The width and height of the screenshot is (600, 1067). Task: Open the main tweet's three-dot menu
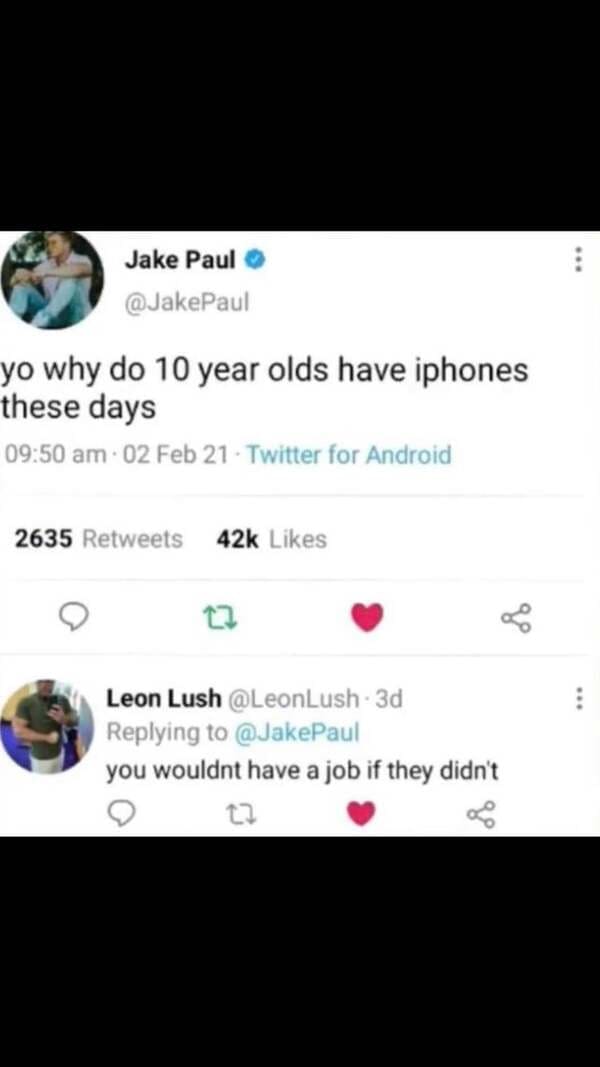click(x=578, y=259)
